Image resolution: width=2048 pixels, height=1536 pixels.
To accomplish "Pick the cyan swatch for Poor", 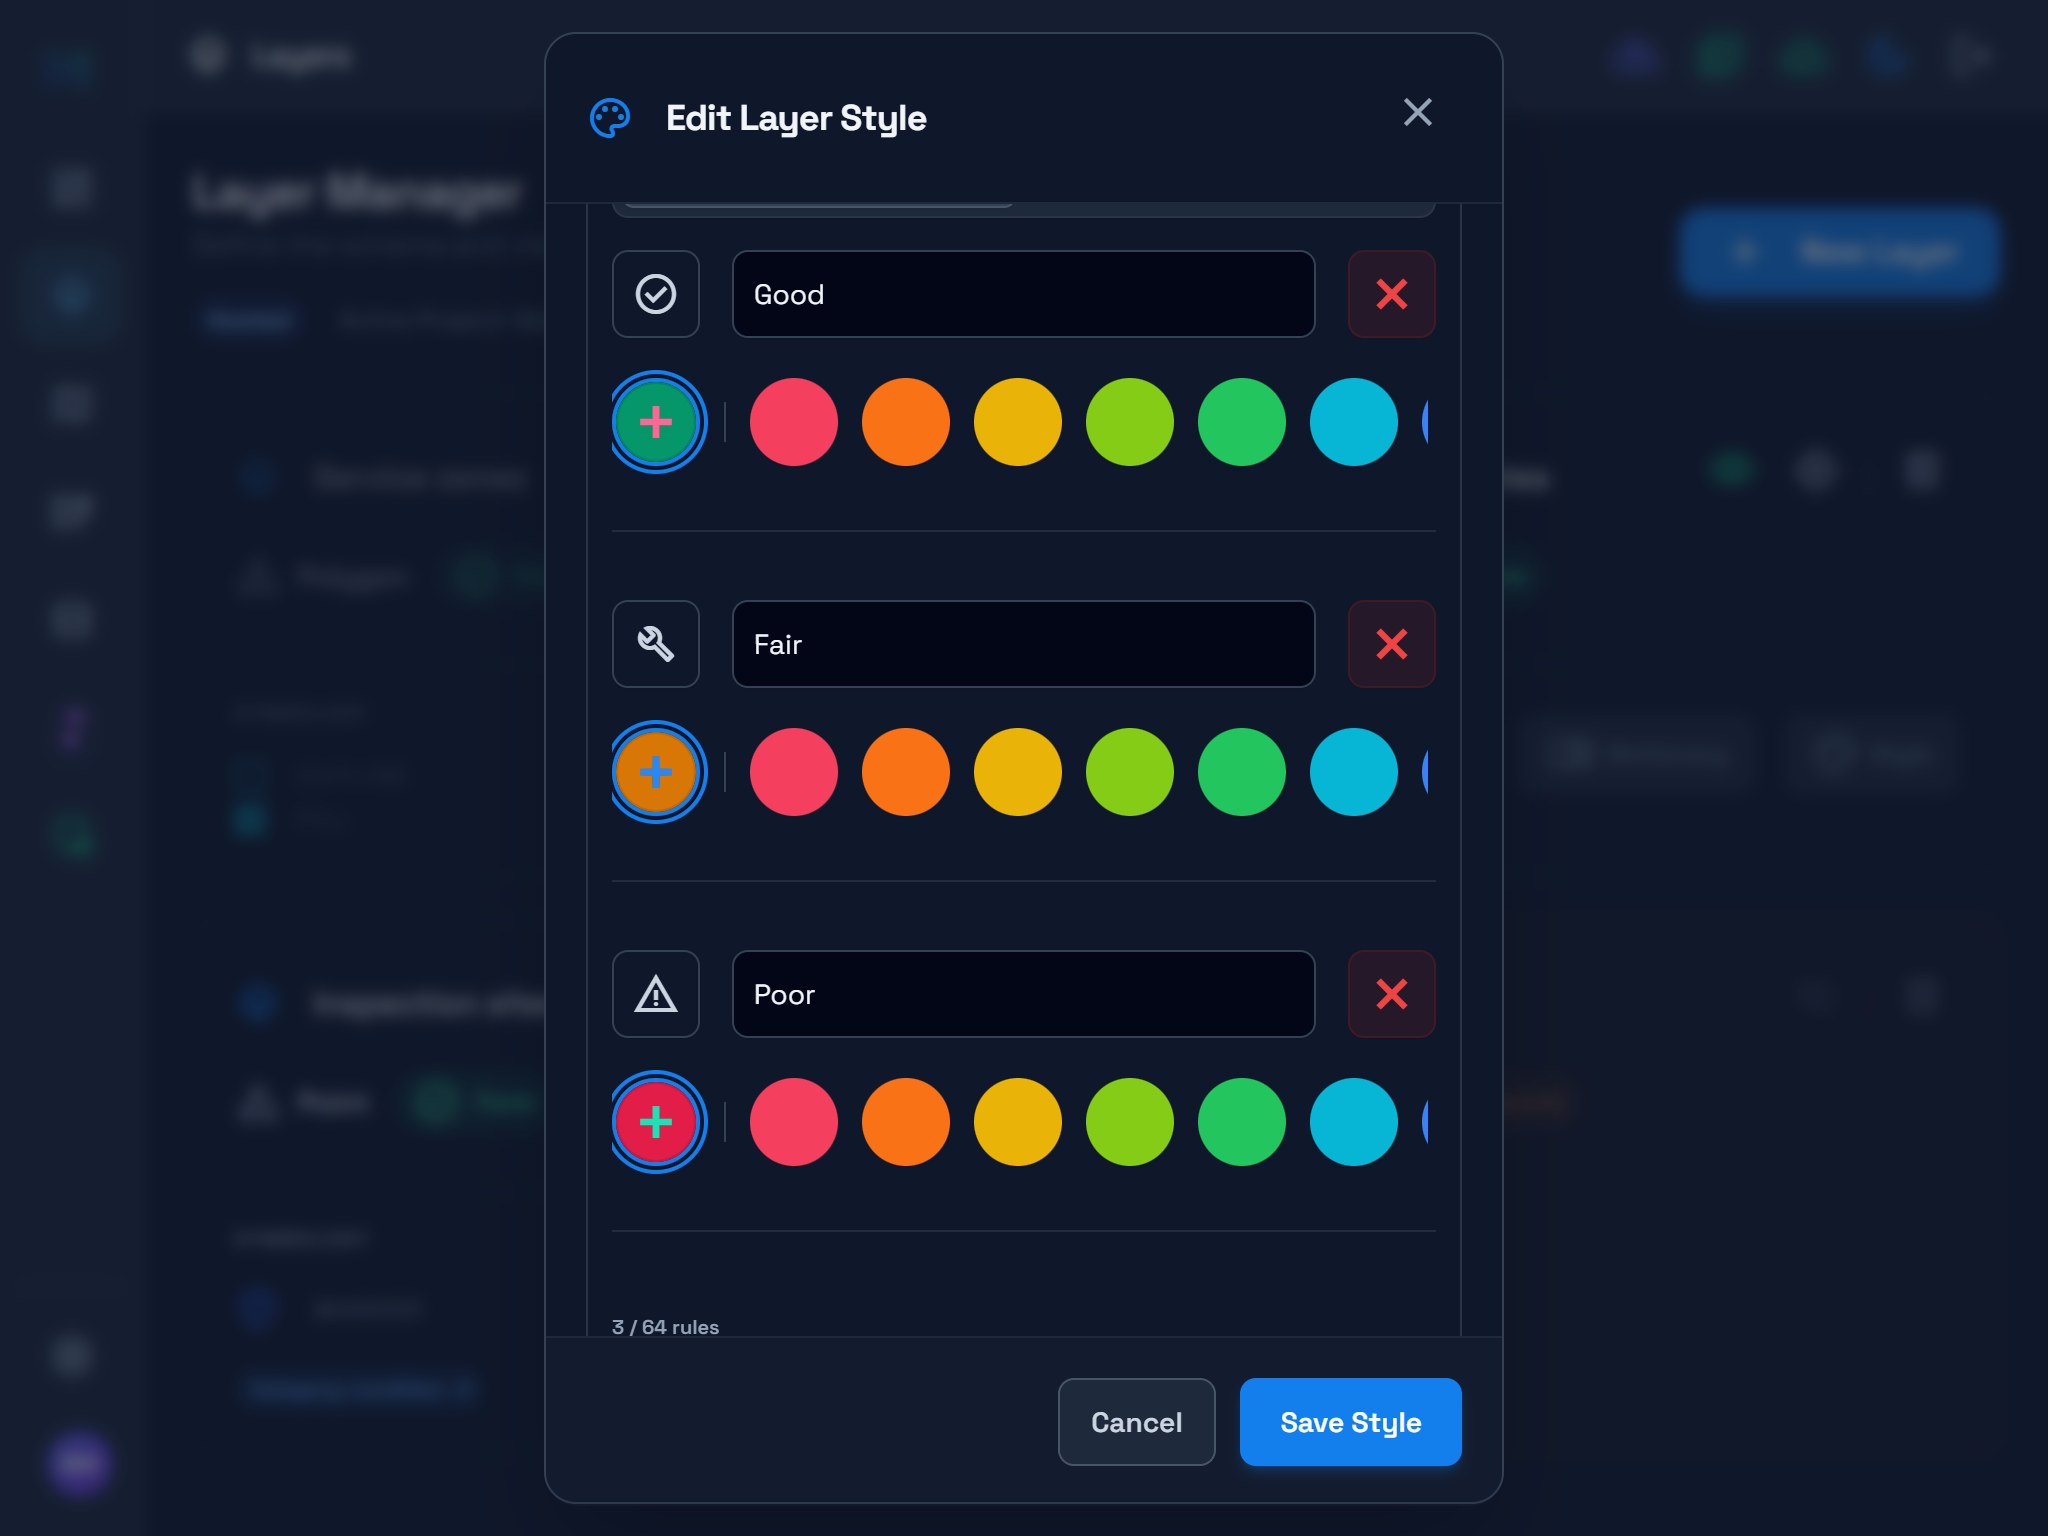I will 1354,1122.
